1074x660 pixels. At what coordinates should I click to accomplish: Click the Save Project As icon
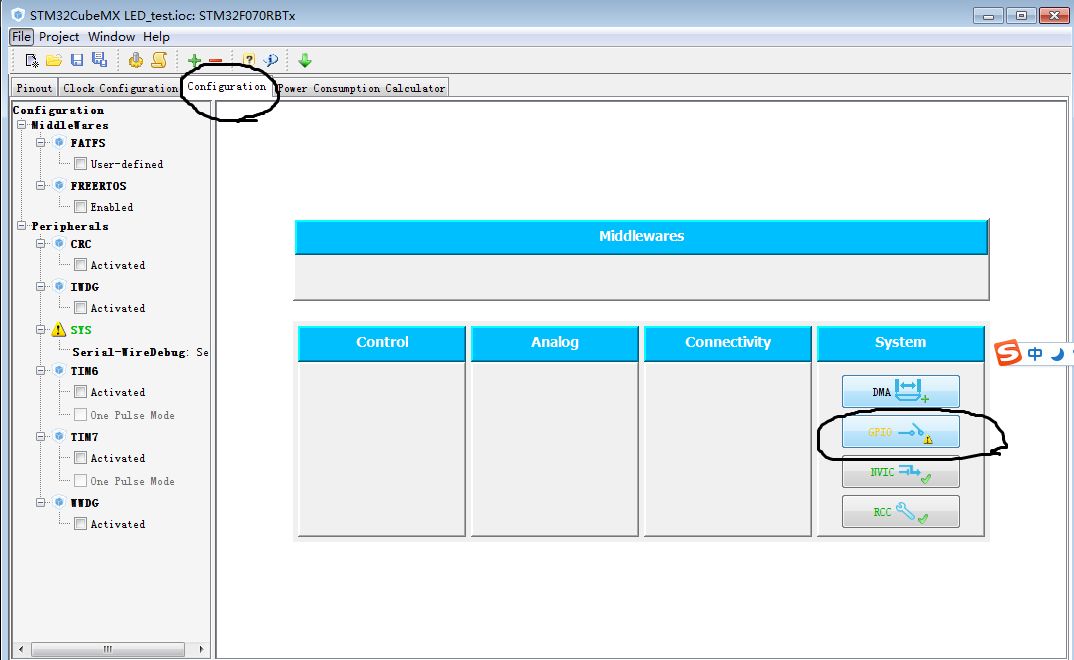click(x=99, y=60)
